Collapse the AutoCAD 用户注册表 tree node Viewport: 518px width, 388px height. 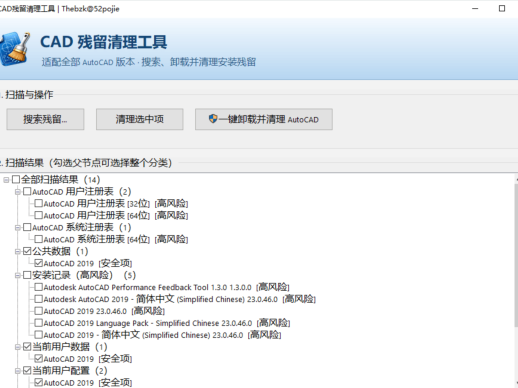(18, 192)
